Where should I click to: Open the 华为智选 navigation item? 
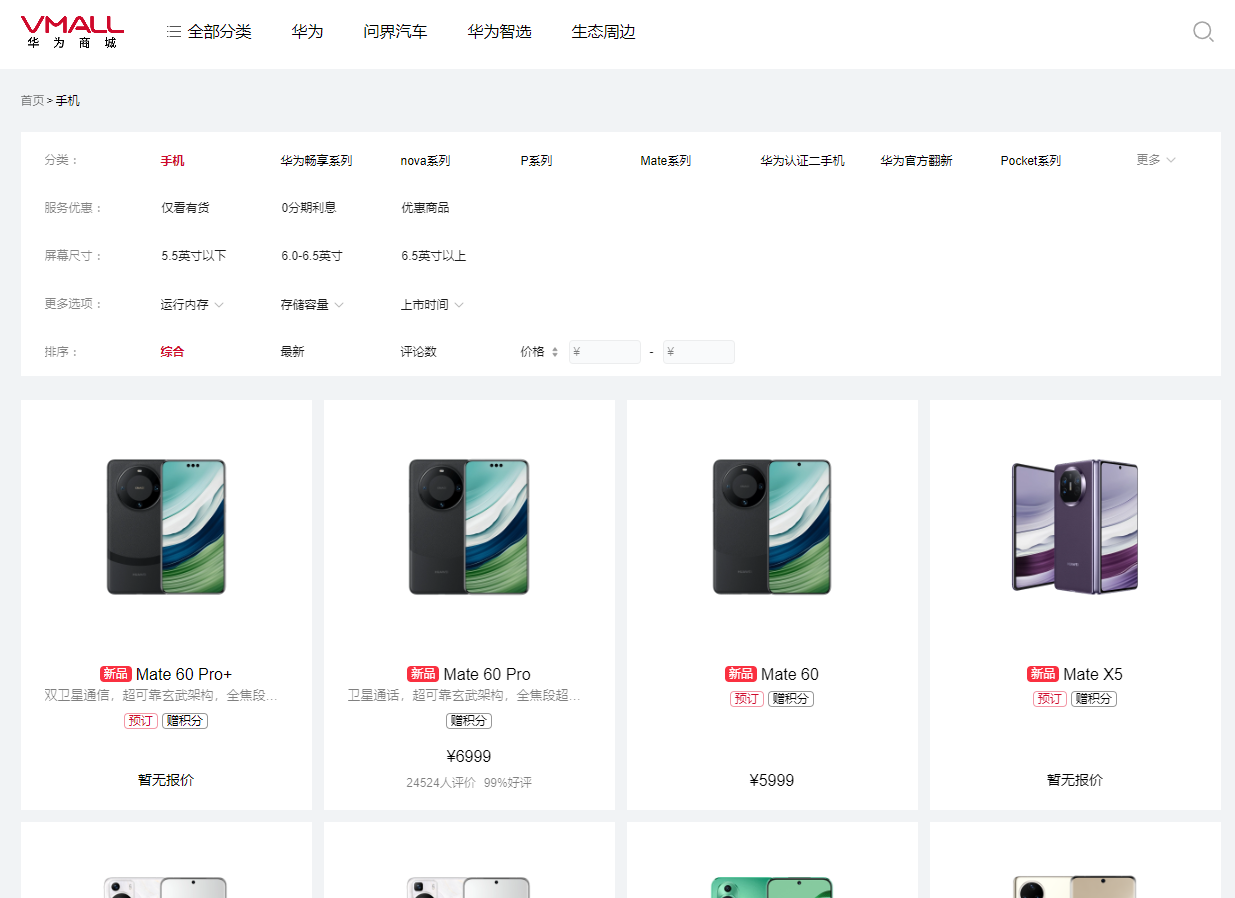pyautogui.click(x=499, y=32)
